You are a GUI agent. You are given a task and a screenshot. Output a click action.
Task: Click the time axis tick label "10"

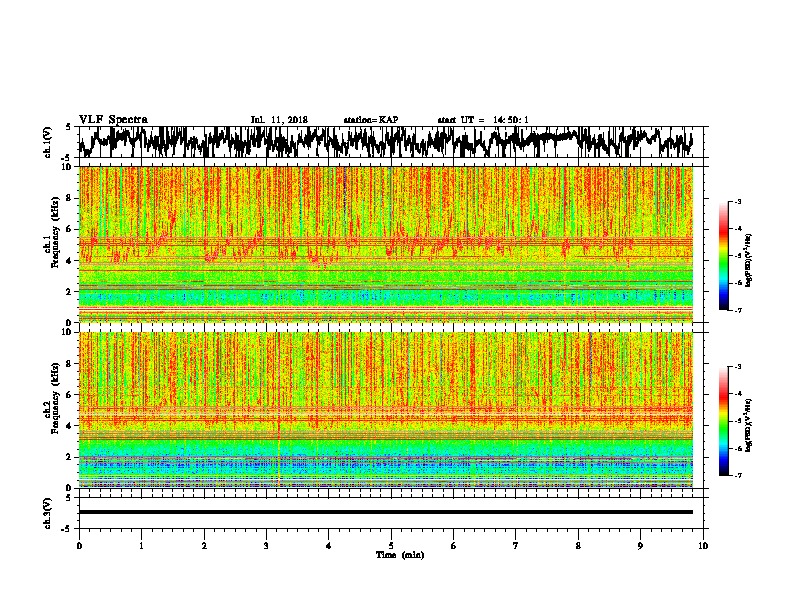click(703, 545)
